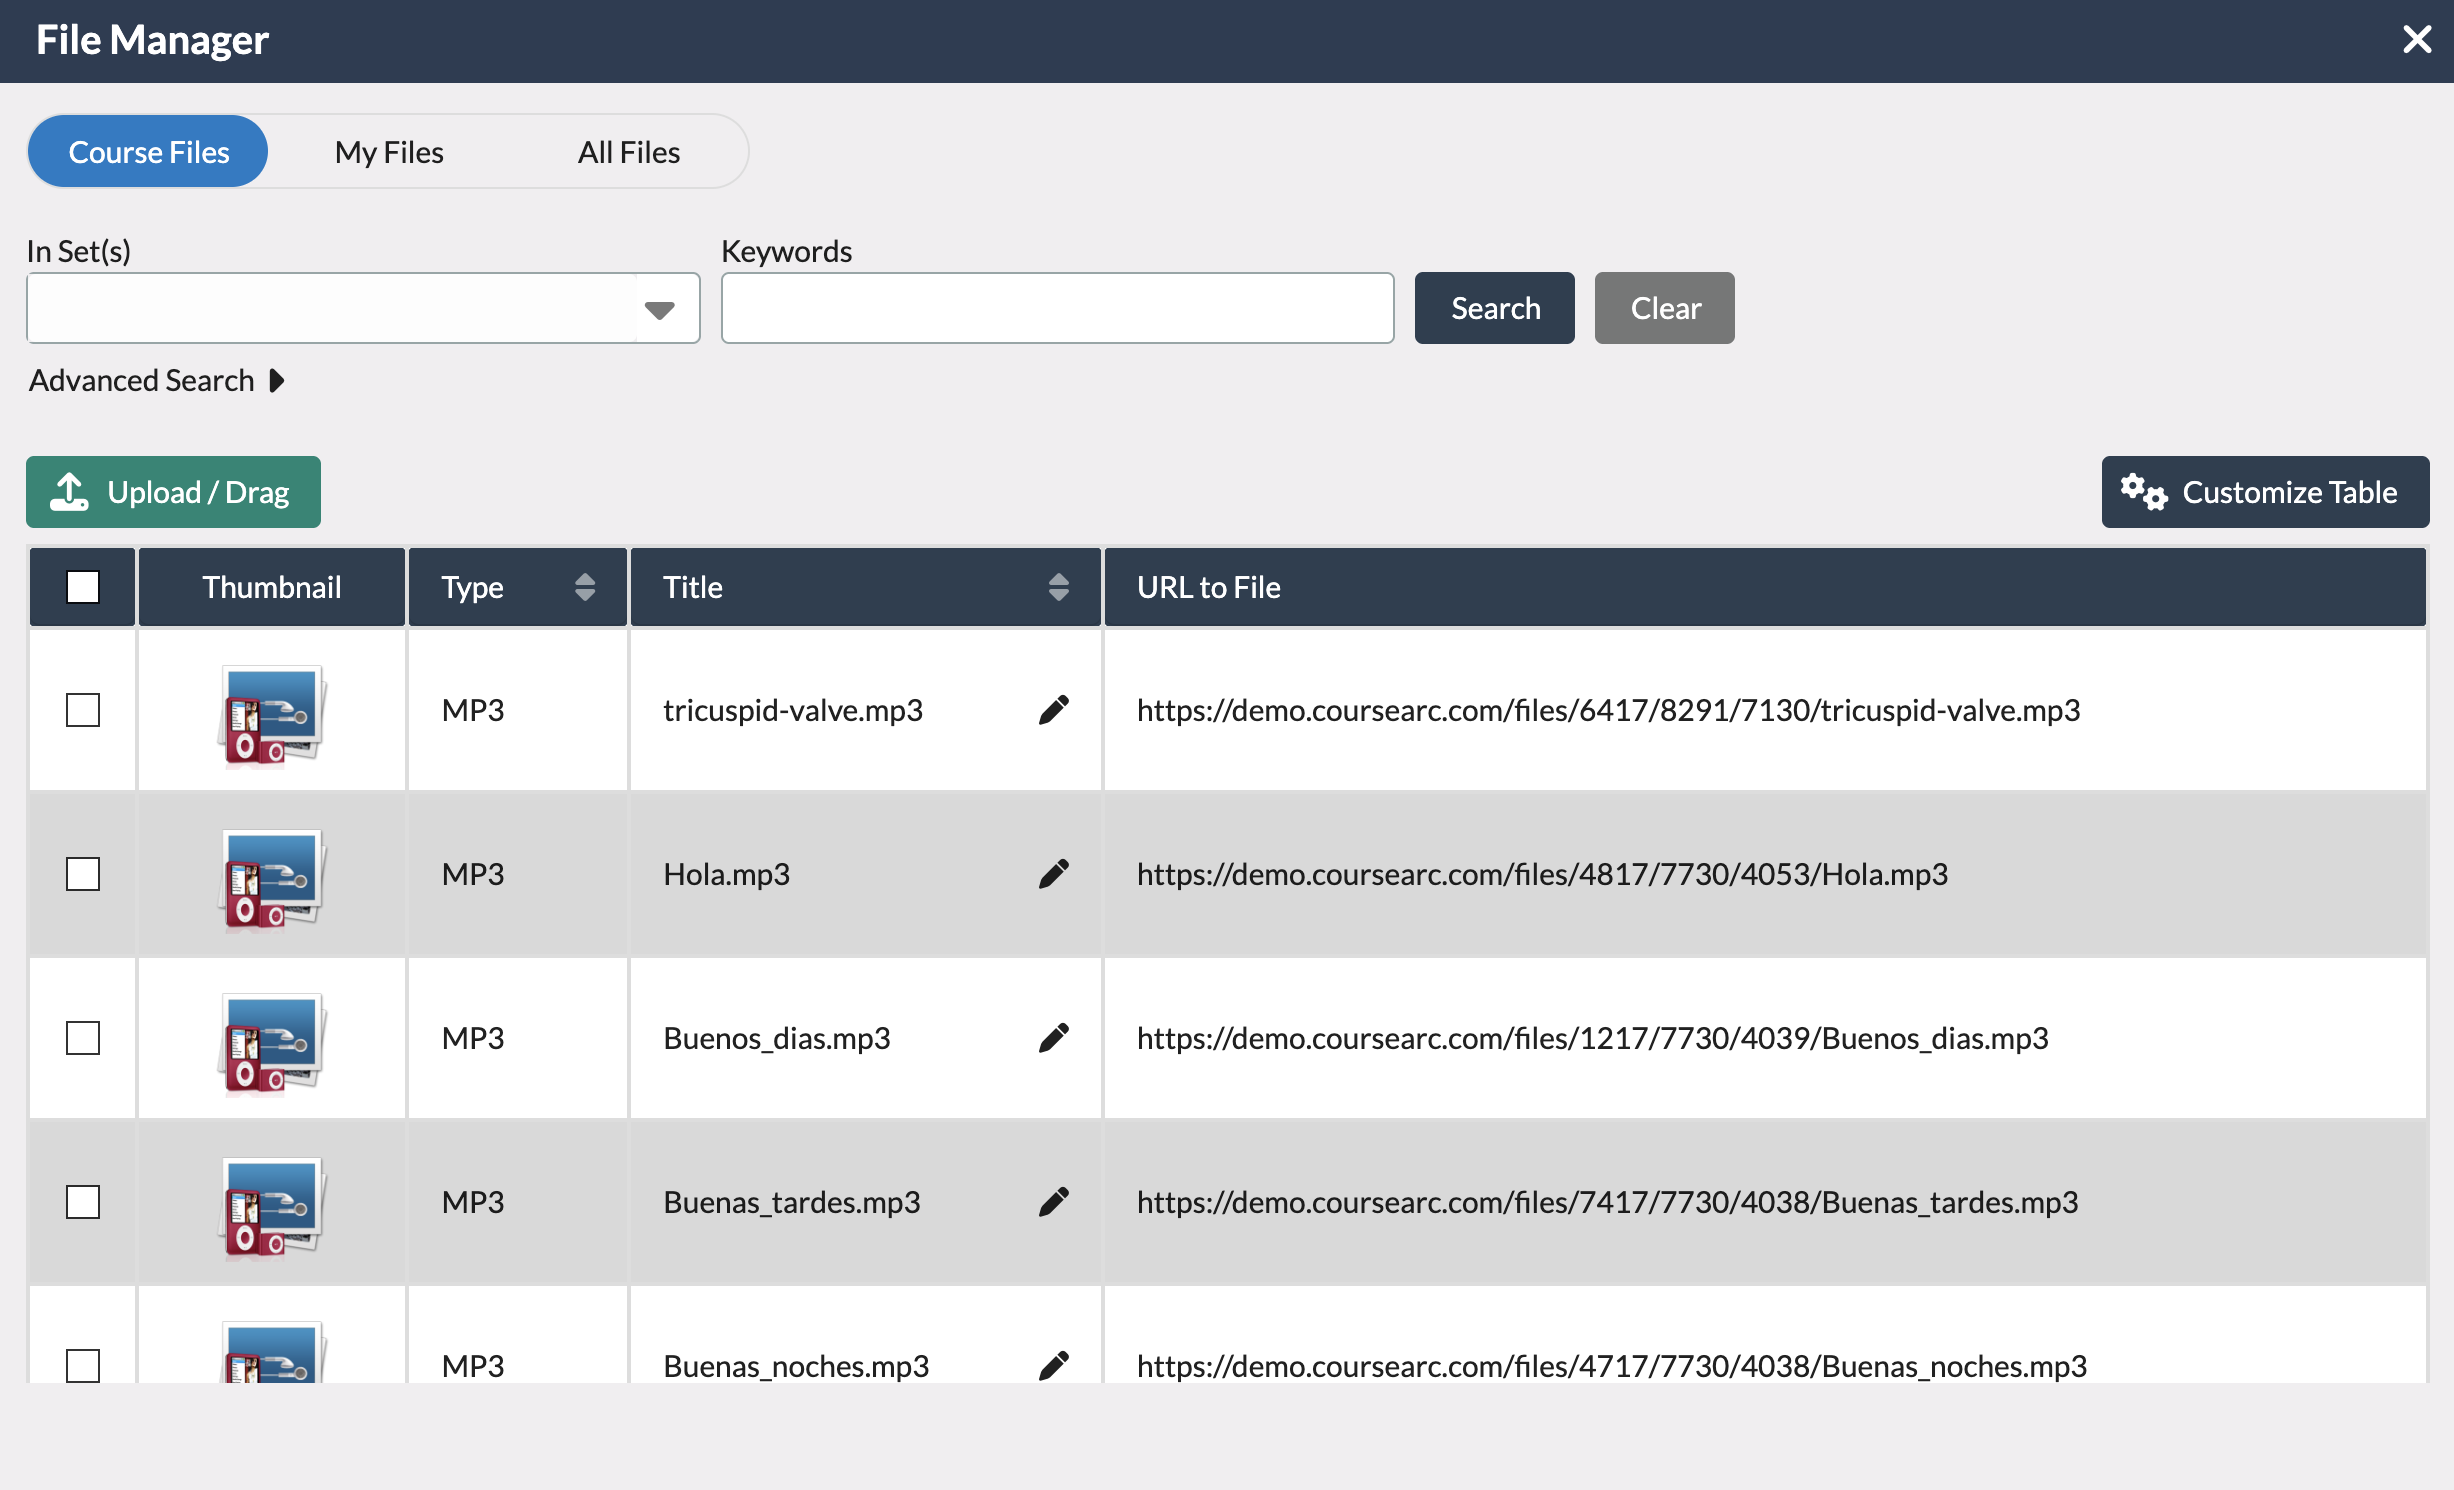Open the All Files tab

click(x=629, y=152)
